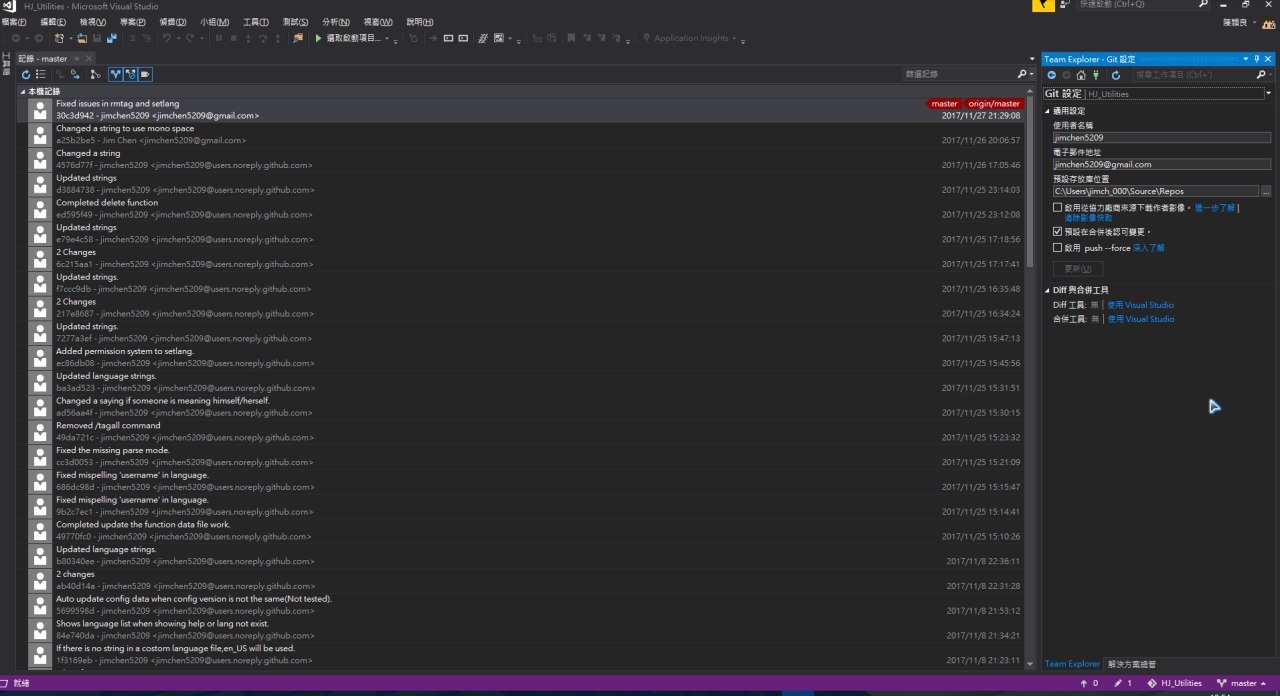The image size is (1280, 696).
Task: Switch history list view mode icon
Action: tap(41, 74)
